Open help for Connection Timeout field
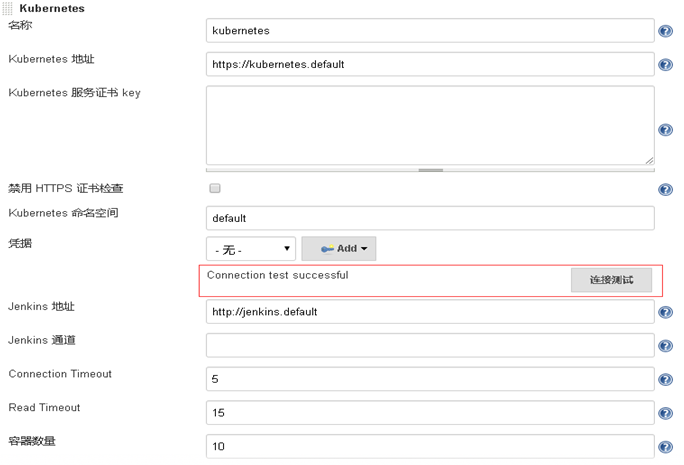 coord(665,380)
